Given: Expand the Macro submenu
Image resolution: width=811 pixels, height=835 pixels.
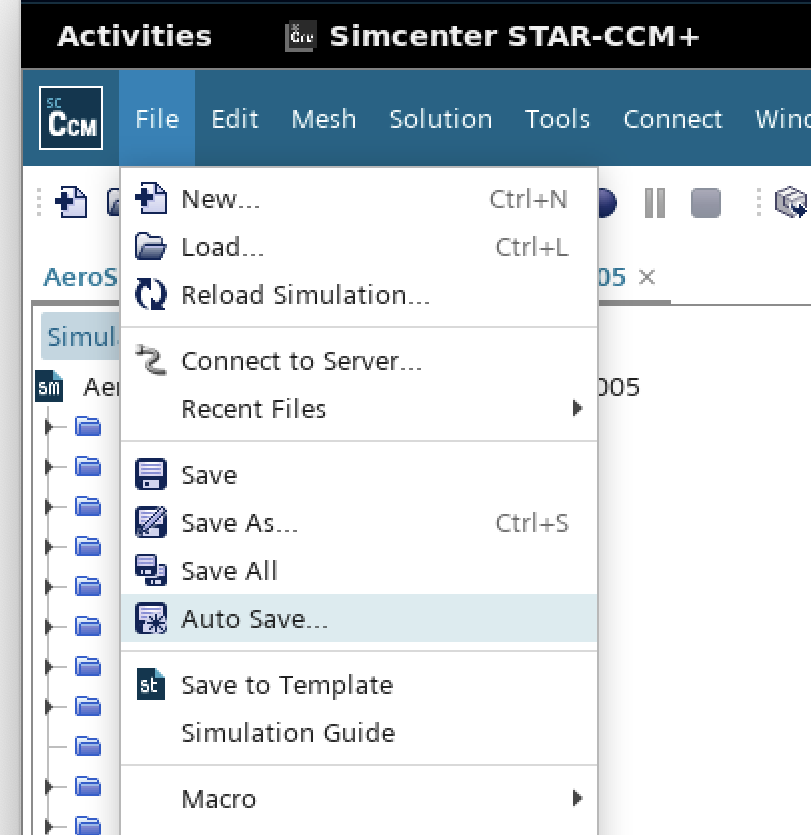Looking at the screenshot, I should (x=359, y=799).
